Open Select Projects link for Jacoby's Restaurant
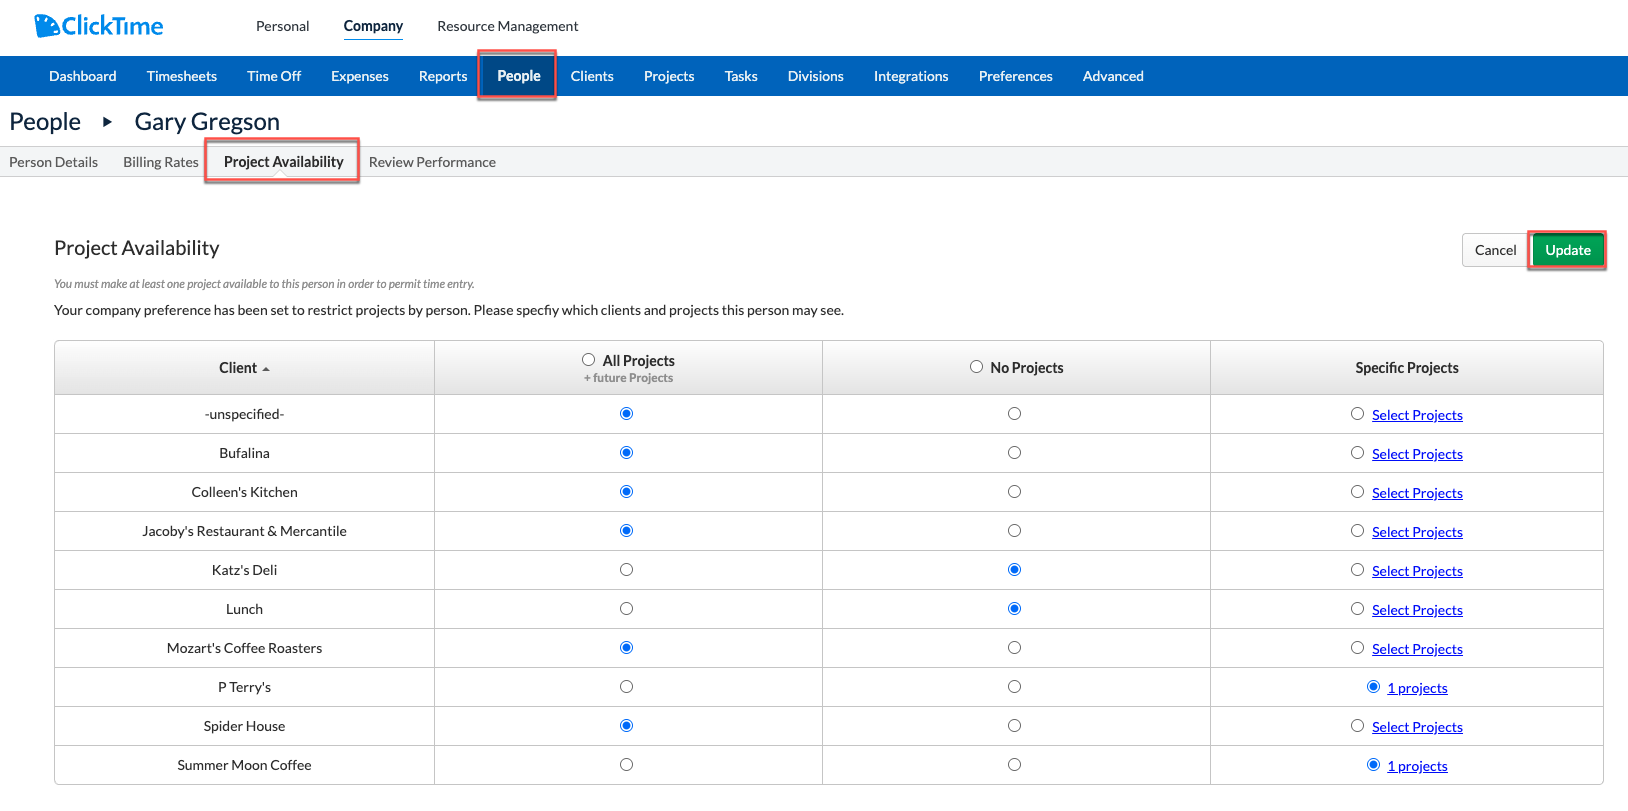 coord(1417,532)
